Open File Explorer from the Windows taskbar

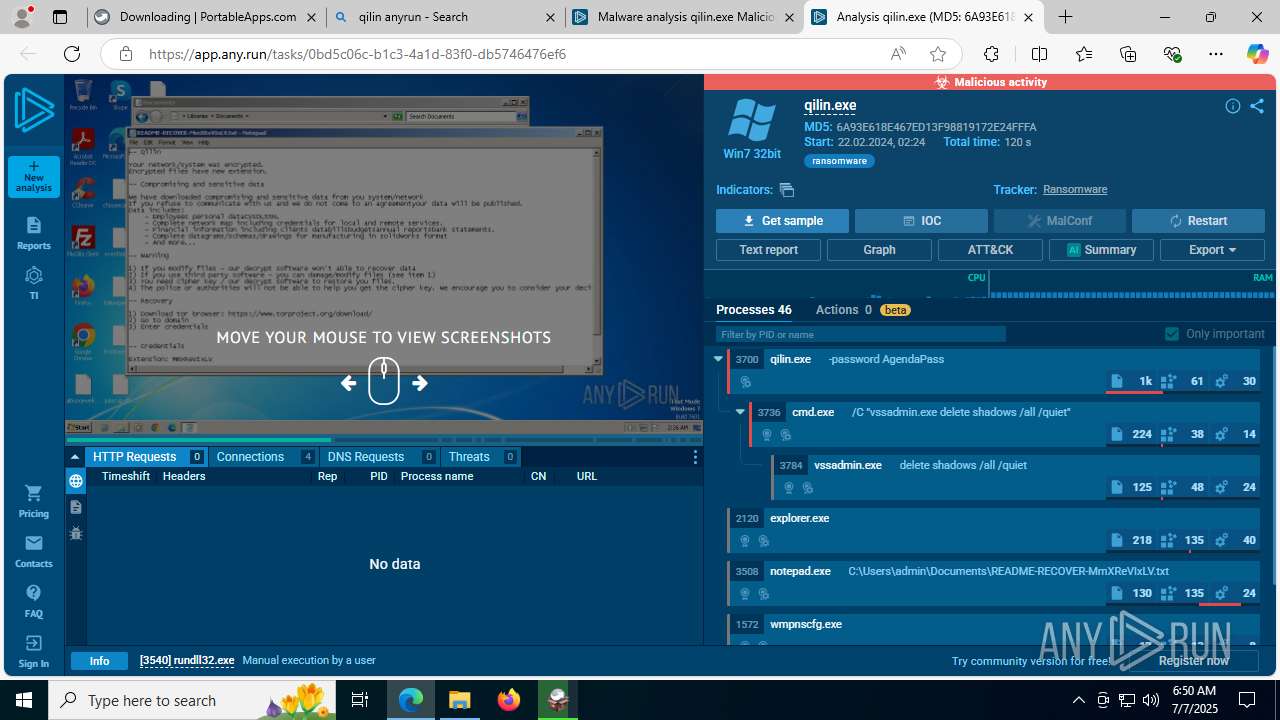point(459,700)
